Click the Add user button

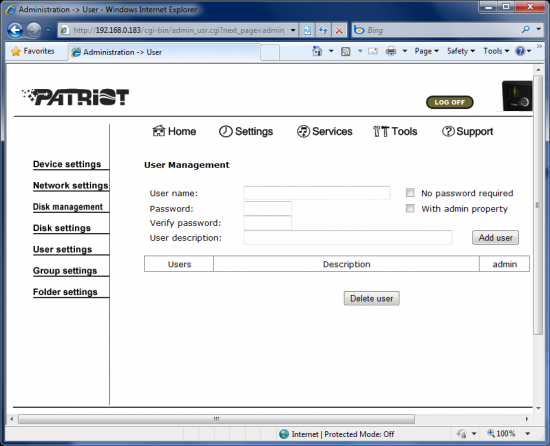pyautogui.click(x=495, y=238)
